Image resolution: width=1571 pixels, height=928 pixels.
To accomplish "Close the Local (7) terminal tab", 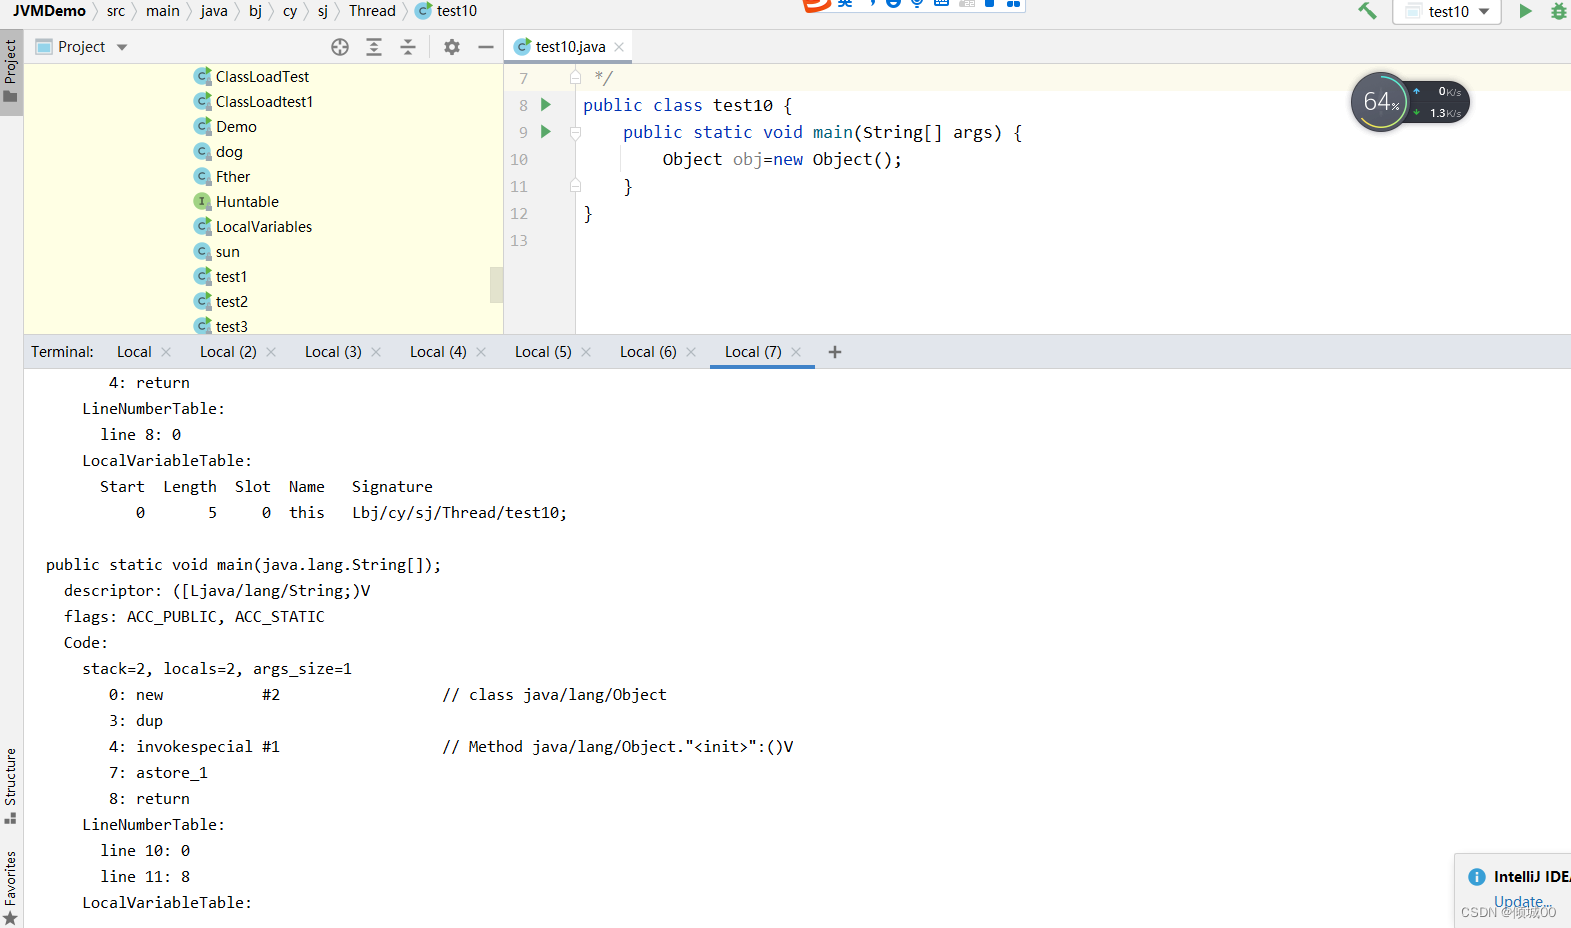I will [x=796, y=352].
